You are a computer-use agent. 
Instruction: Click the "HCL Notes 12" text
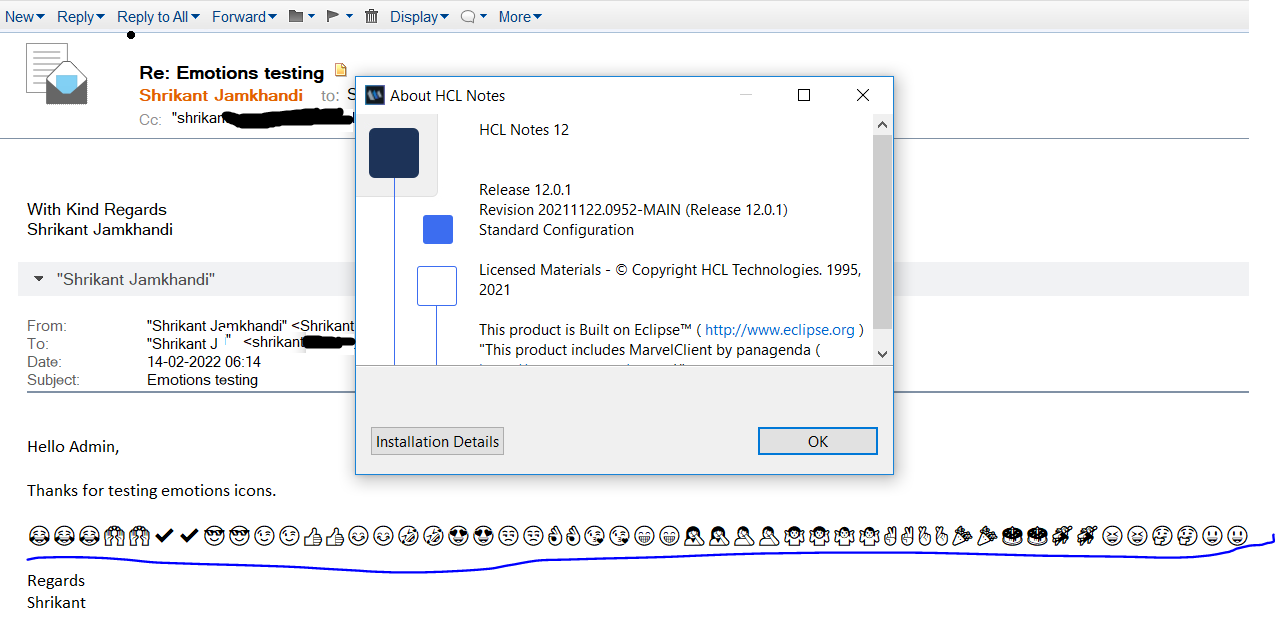tap(524, 130)
